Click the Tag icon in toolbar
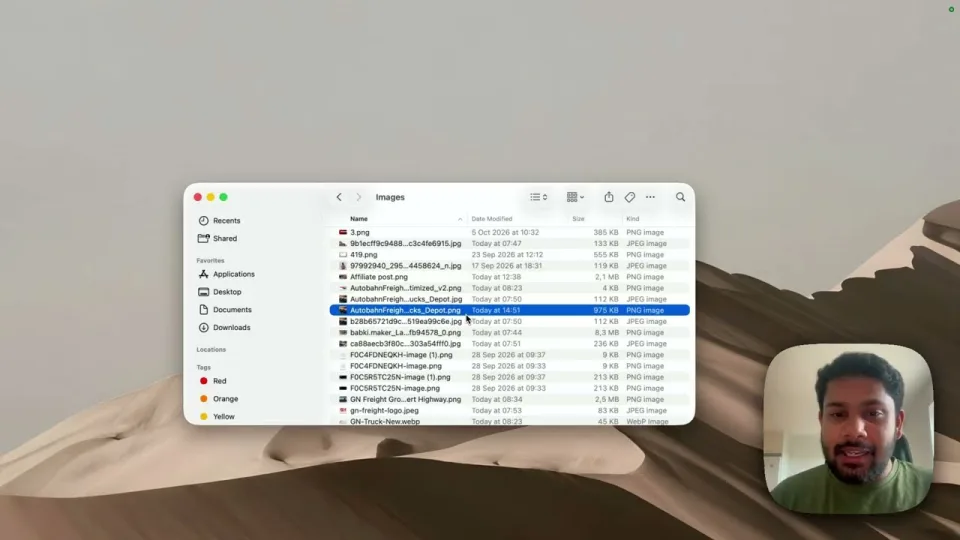The width and height of the screenshot is (960, 540). click(x=629, y=197)
